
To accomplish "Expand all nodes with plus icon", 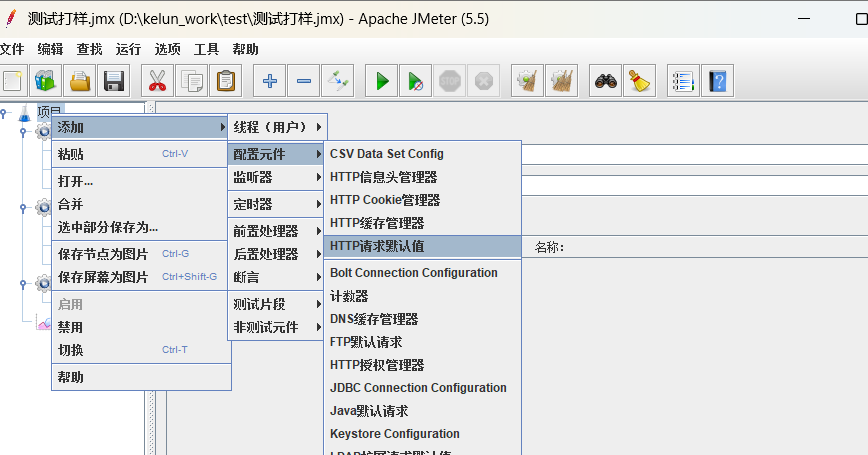I will click(x=270, y=81).
